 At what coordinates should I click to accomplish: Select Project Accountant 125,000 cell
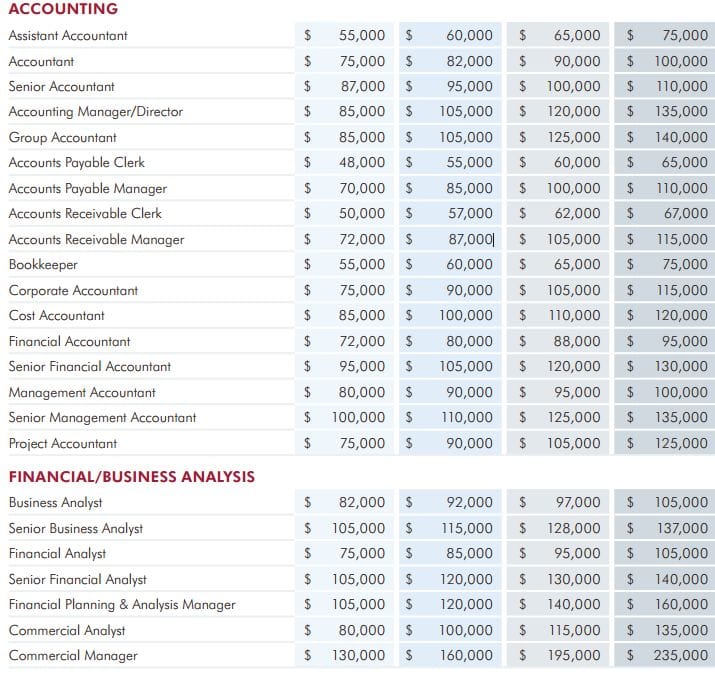[664, 443]
